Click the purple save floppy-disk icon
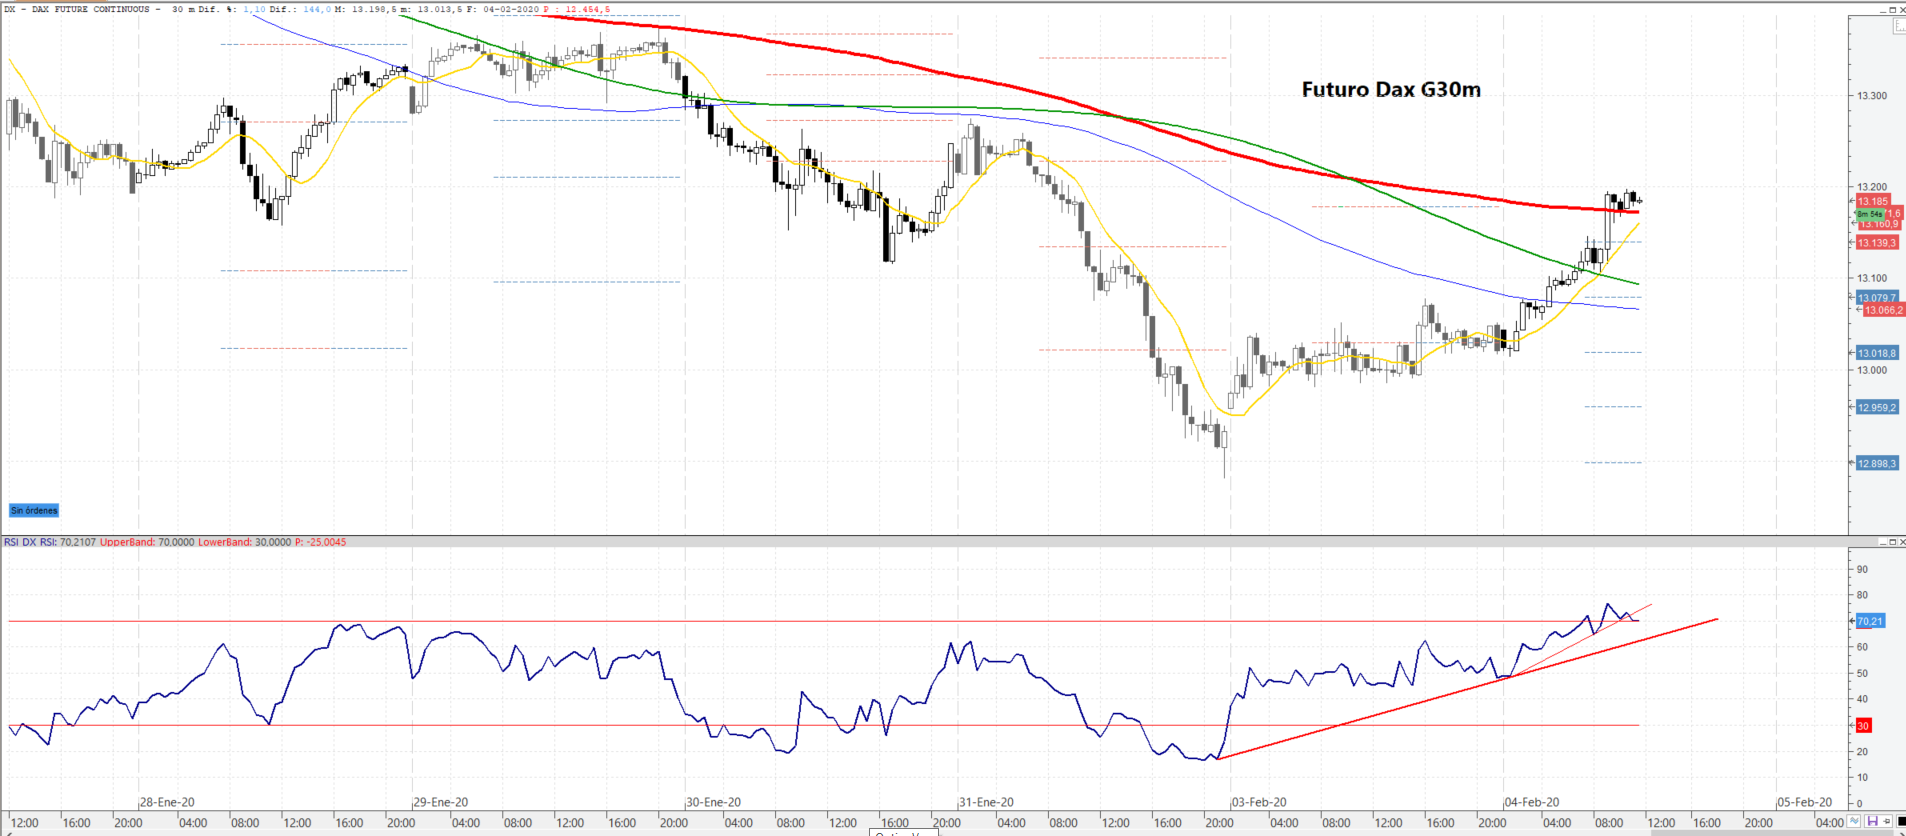The image size is (1906, 836). [x=1873, y=821]
